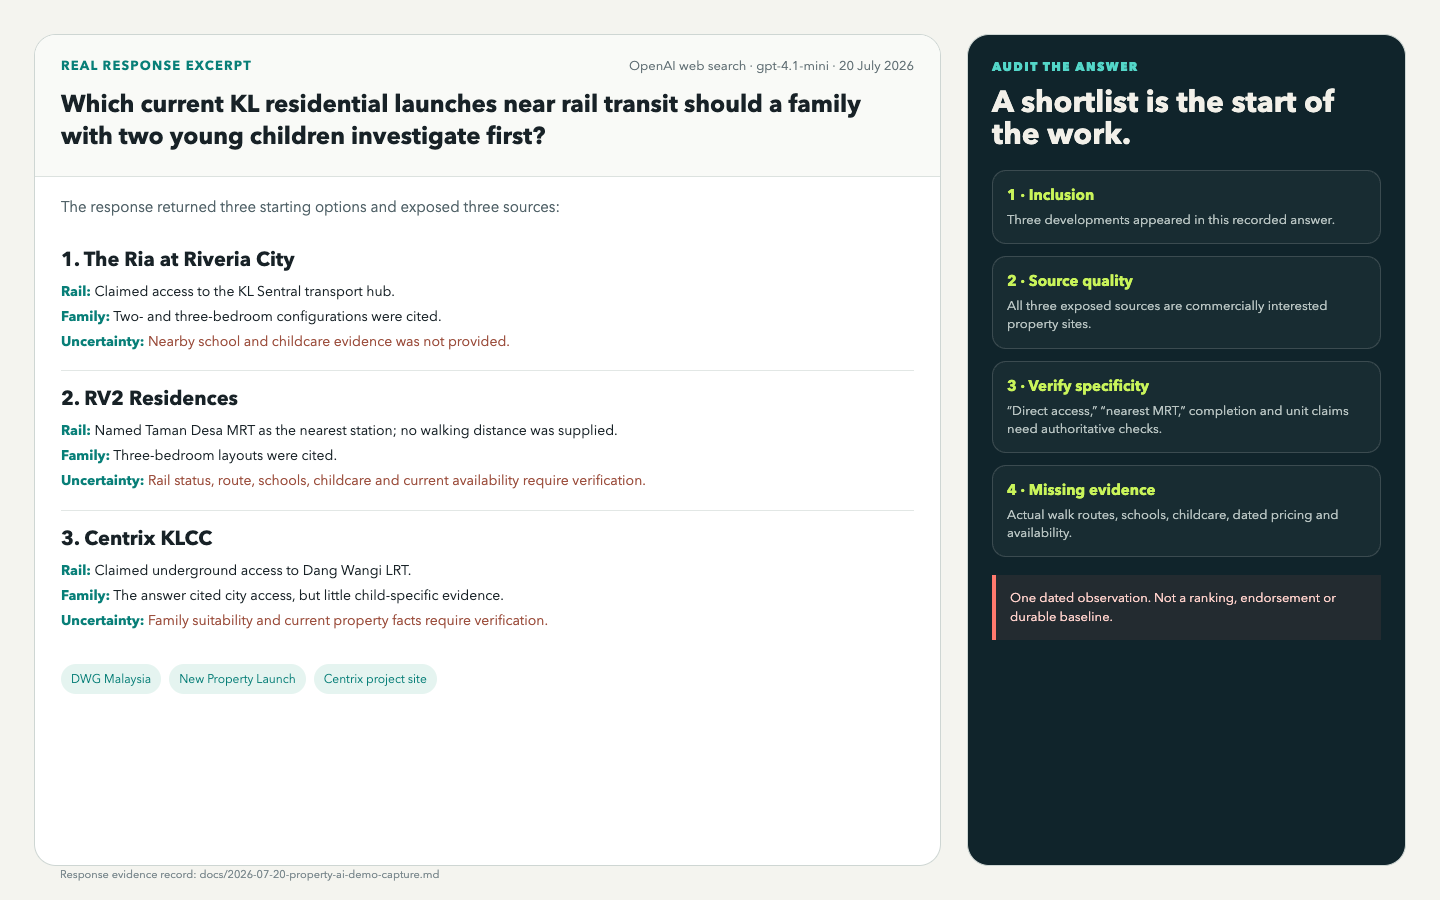Click 'A shortlist is the start of the work' heading
Screen dimensions: 1440x900
click(1163, 118)
